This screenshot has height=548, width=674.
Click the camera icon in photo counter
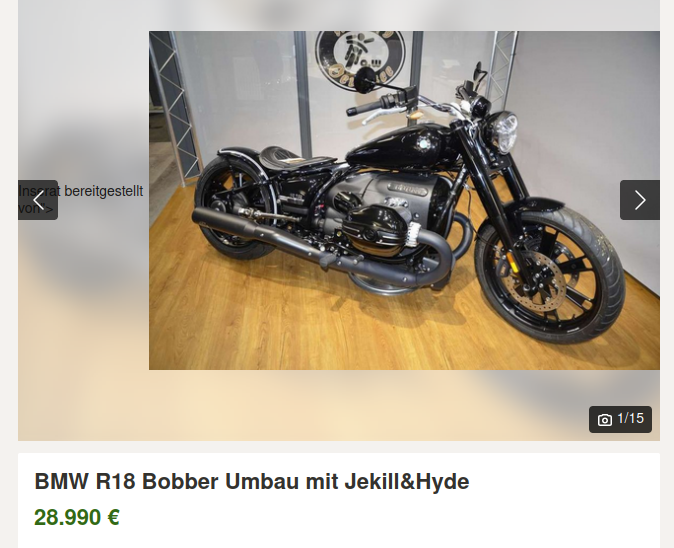click(x=605, y=419)
